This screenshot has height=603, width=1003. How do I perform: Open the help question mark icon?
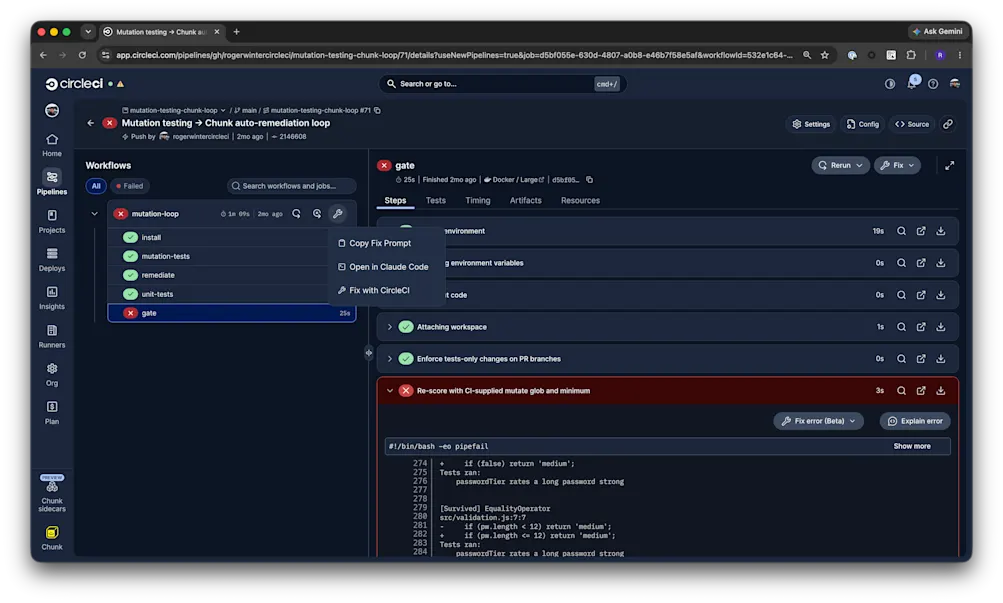[x=933, y=84]
